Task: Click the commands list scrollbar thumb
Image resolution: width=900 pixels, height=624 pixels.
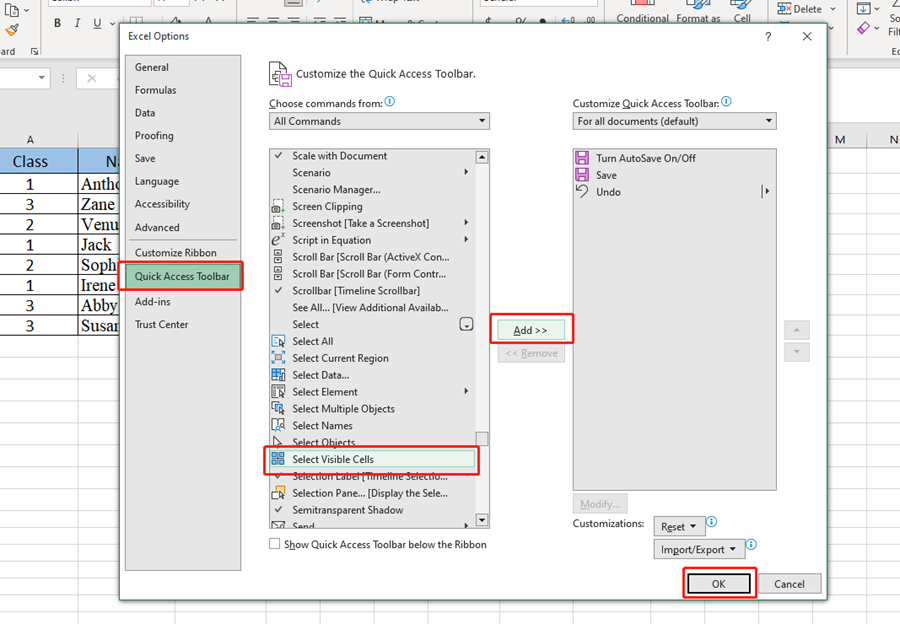Action: [x=482, y=439]
